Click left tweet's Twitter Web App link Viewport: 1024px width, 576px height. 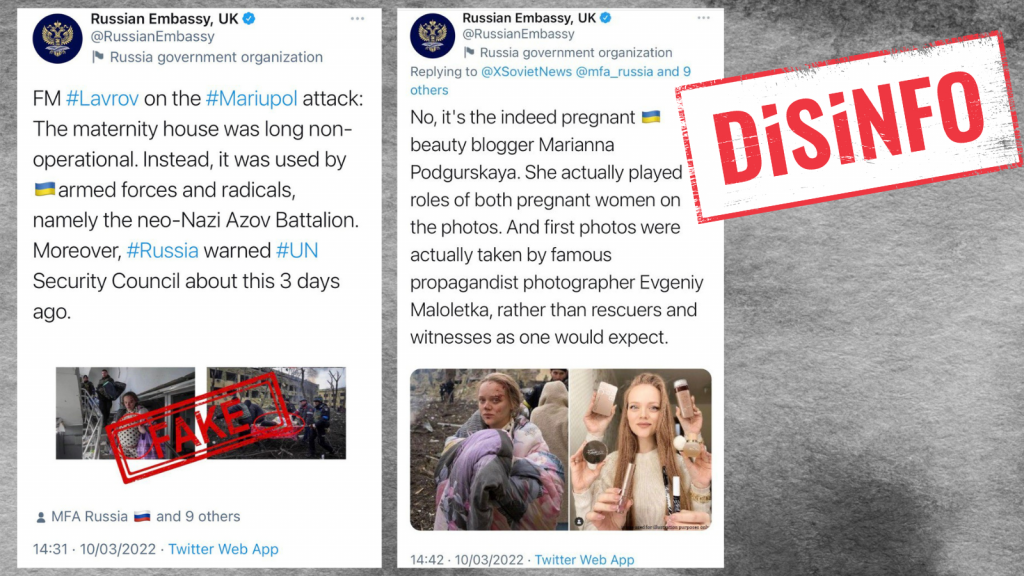pyautogui.click(x=223, y=549)
